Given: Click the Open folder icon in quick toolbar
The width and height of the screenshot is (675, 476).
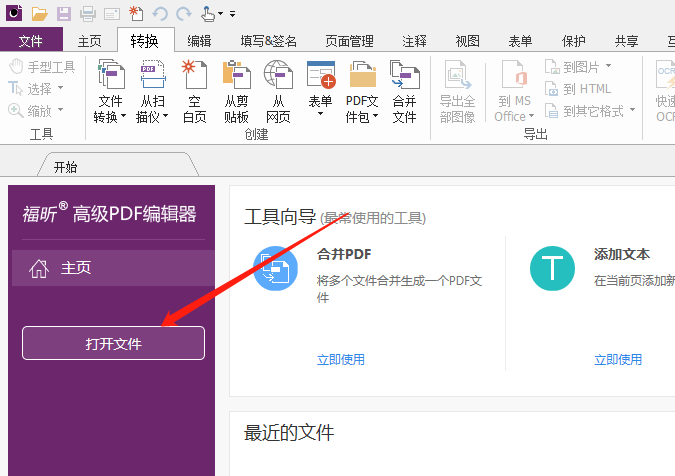Looking at the screenshot, I should (39, 14).
